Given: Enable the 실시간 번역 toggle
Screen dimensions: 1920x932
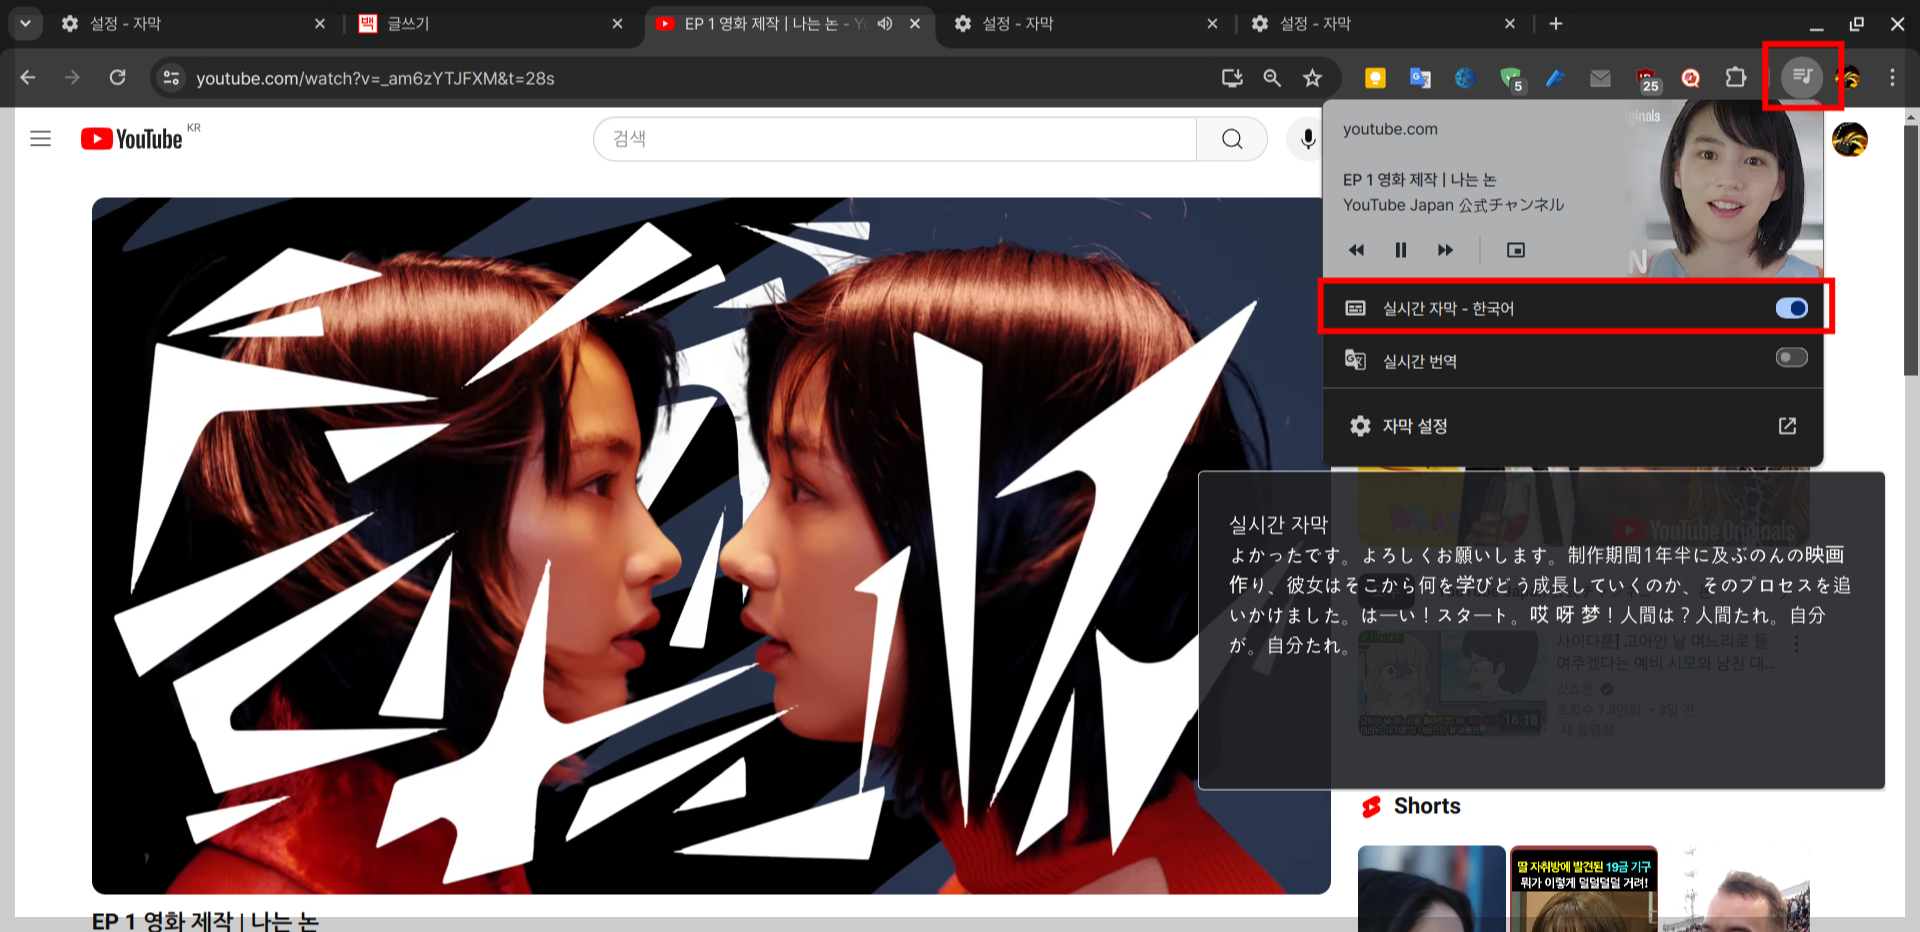Looking at the screenshot, I should (1791, 358).
